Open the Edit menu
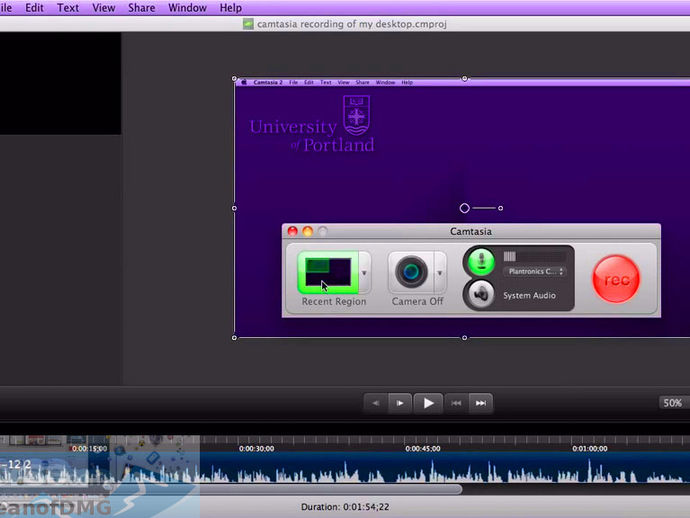The height and width of the screenshot is (518, 690). (34, 7)
